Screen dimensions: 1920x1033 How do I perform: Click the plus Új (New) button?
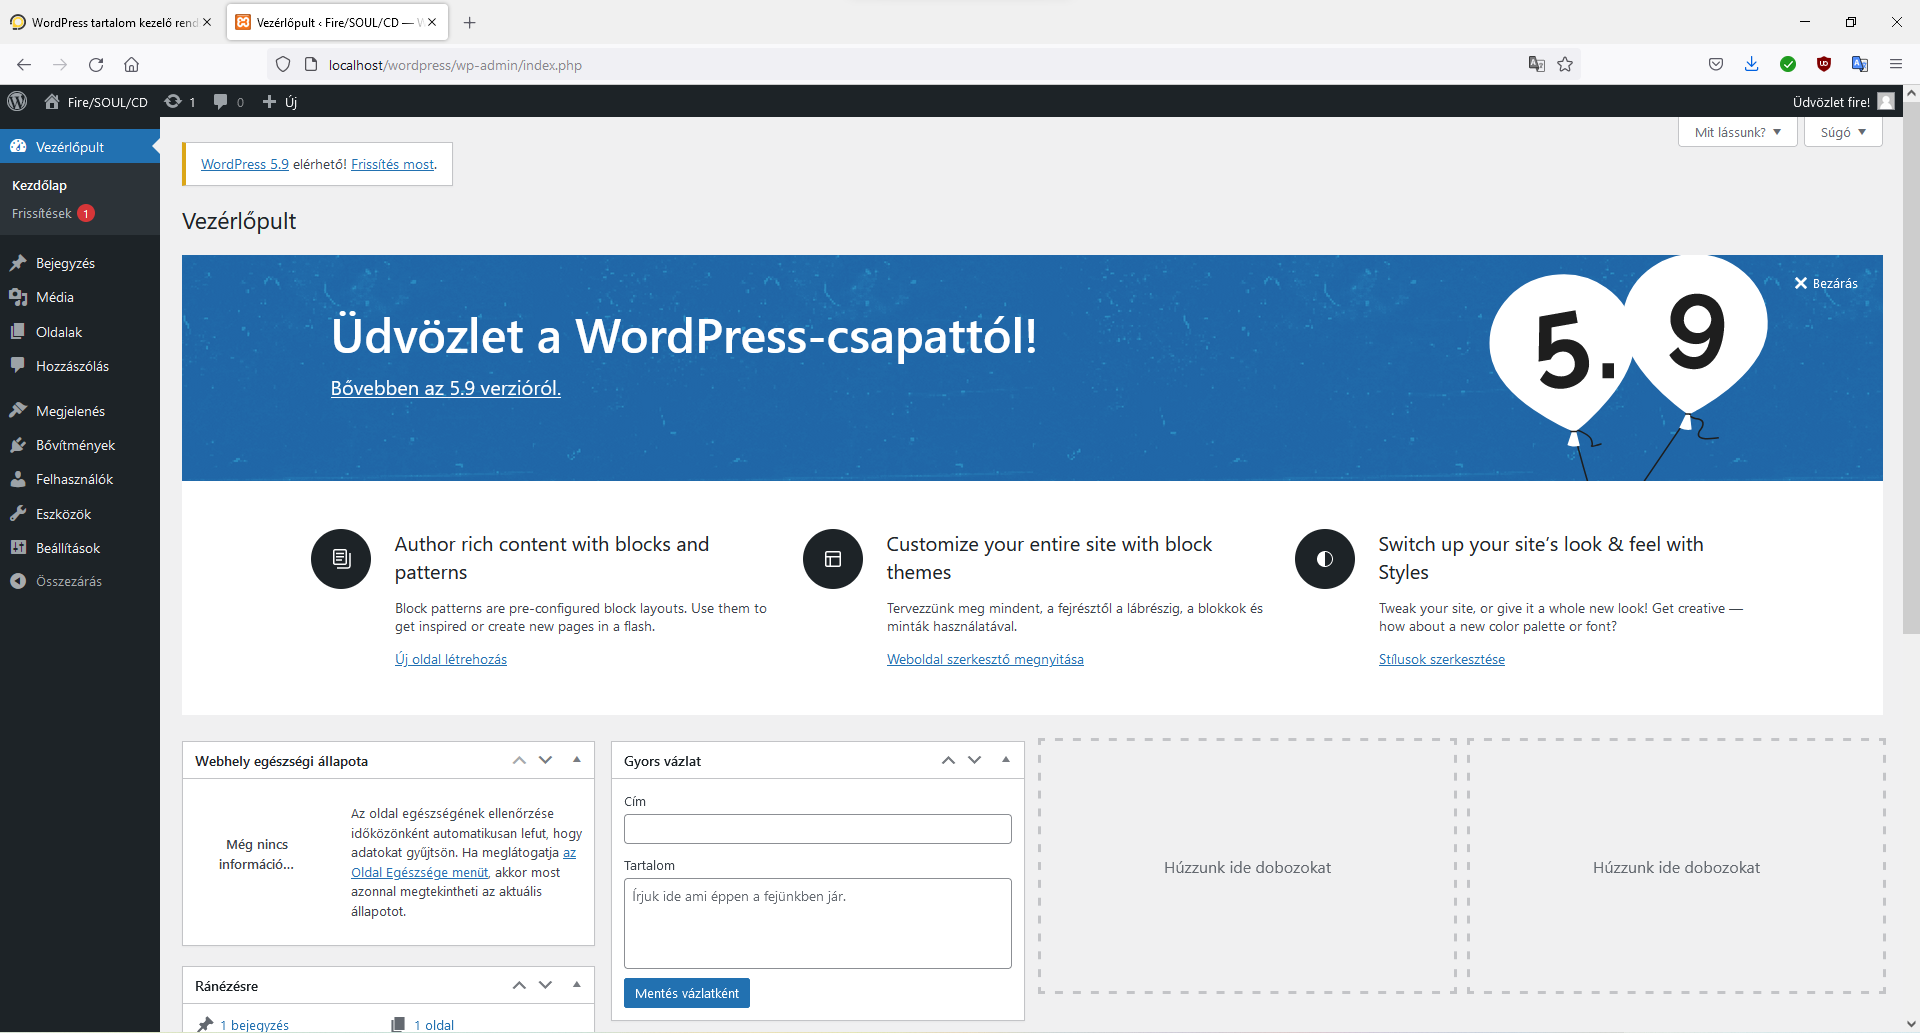(x=279, y=101)
